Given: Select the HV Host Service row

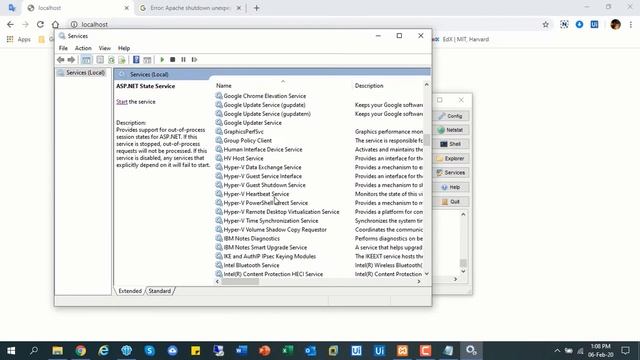Looking at the screenshot, I should pos(243,158).
